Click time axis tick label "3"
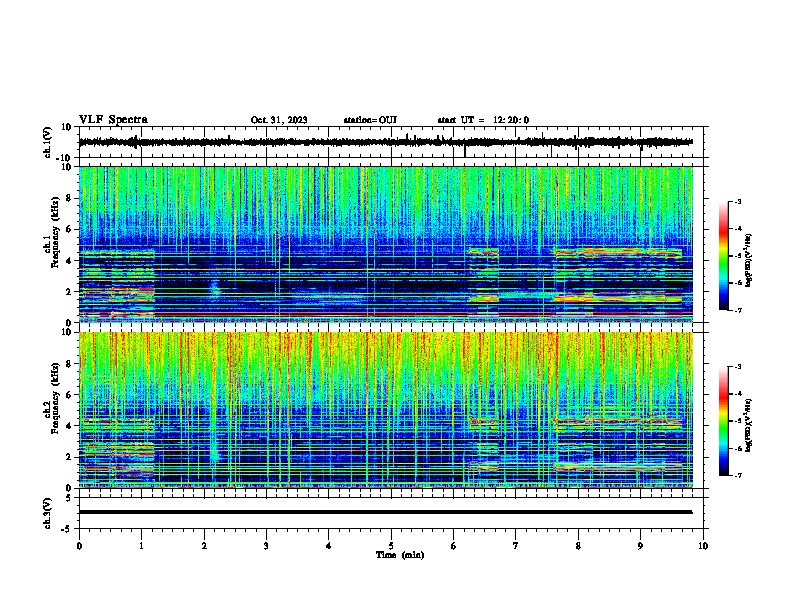This screenshot has width=792, height=612. click(x=266, y=546)
